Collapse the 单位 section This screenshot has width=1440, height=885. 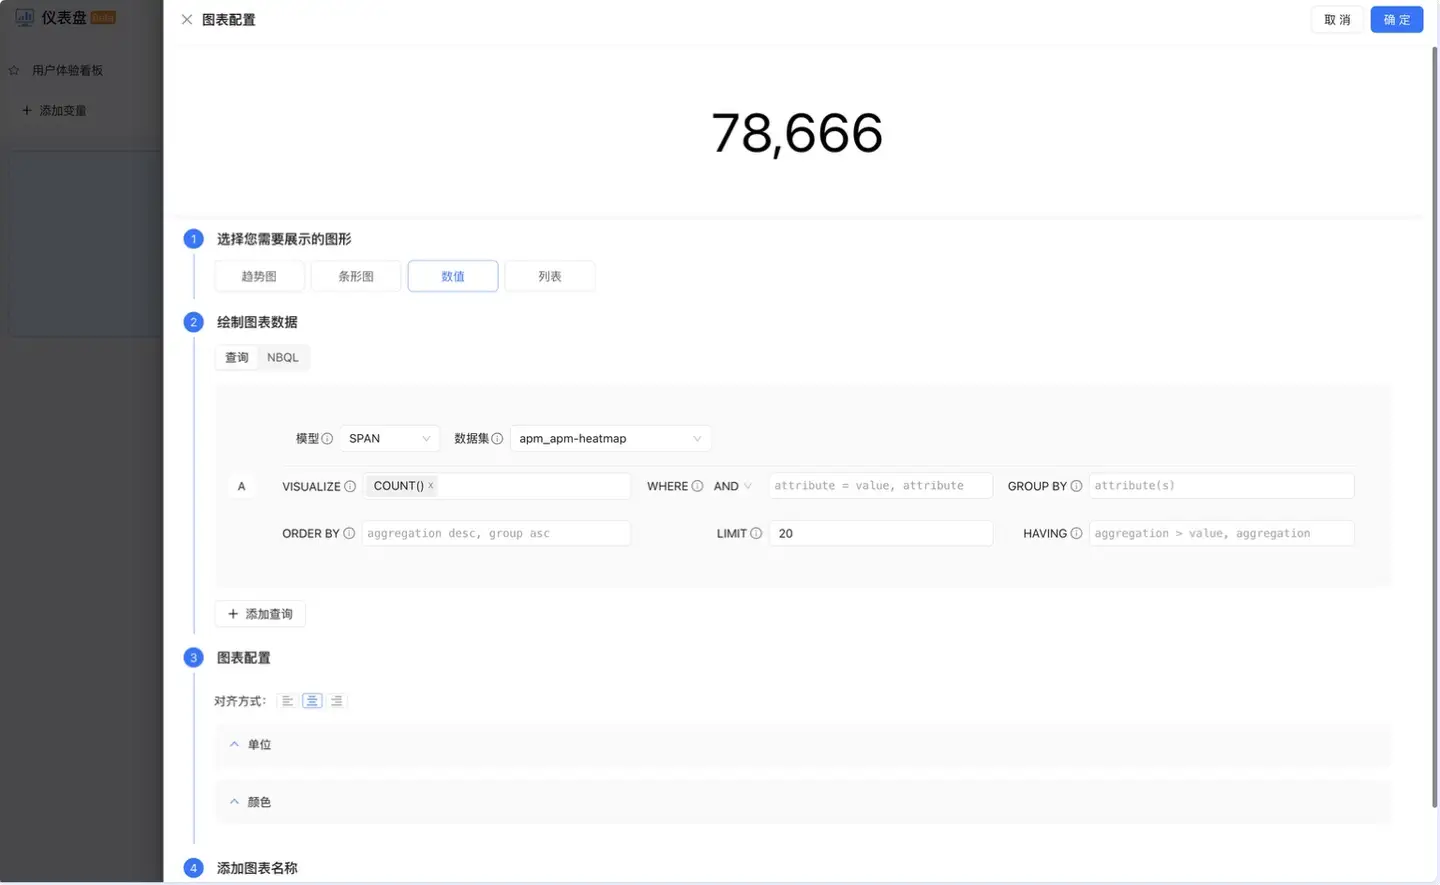[234, 745]
